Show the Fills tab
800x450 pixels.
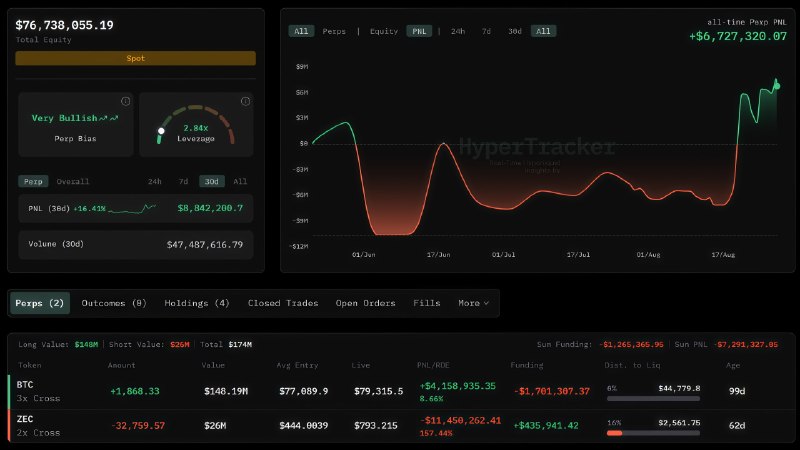coord(427,303)
